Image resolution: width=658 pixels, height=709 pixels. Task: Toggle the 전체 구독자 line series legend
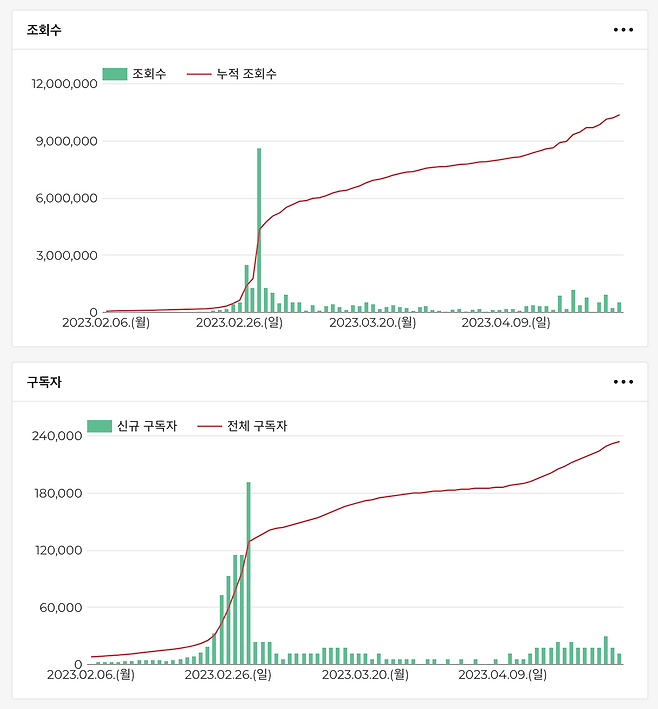[x=243, y=426]
